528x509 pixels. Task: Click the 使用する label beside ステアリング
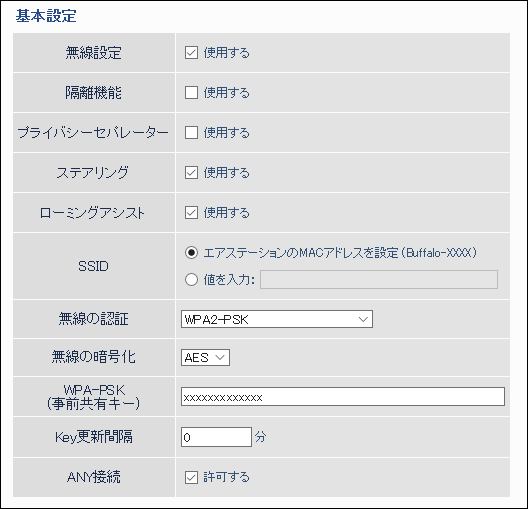pyautogui.click(x=226, y=173)
